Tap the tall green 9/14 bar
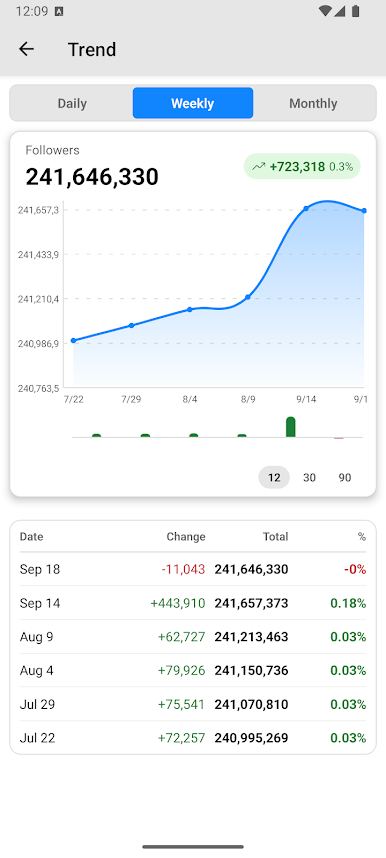The image size is (386, 858). coord(291,427)
